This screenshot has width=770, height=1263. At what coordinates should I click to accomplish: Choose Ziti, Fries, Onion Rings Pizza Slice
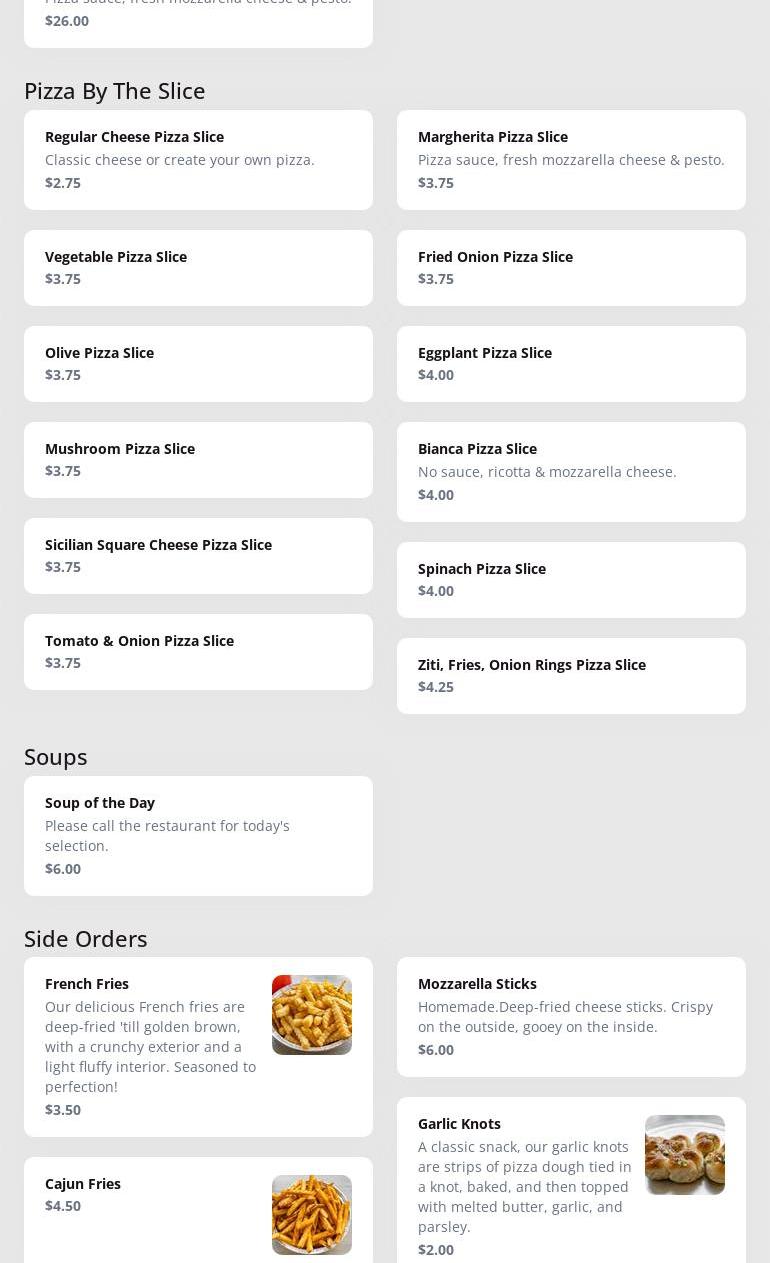[x=571, y=676]
